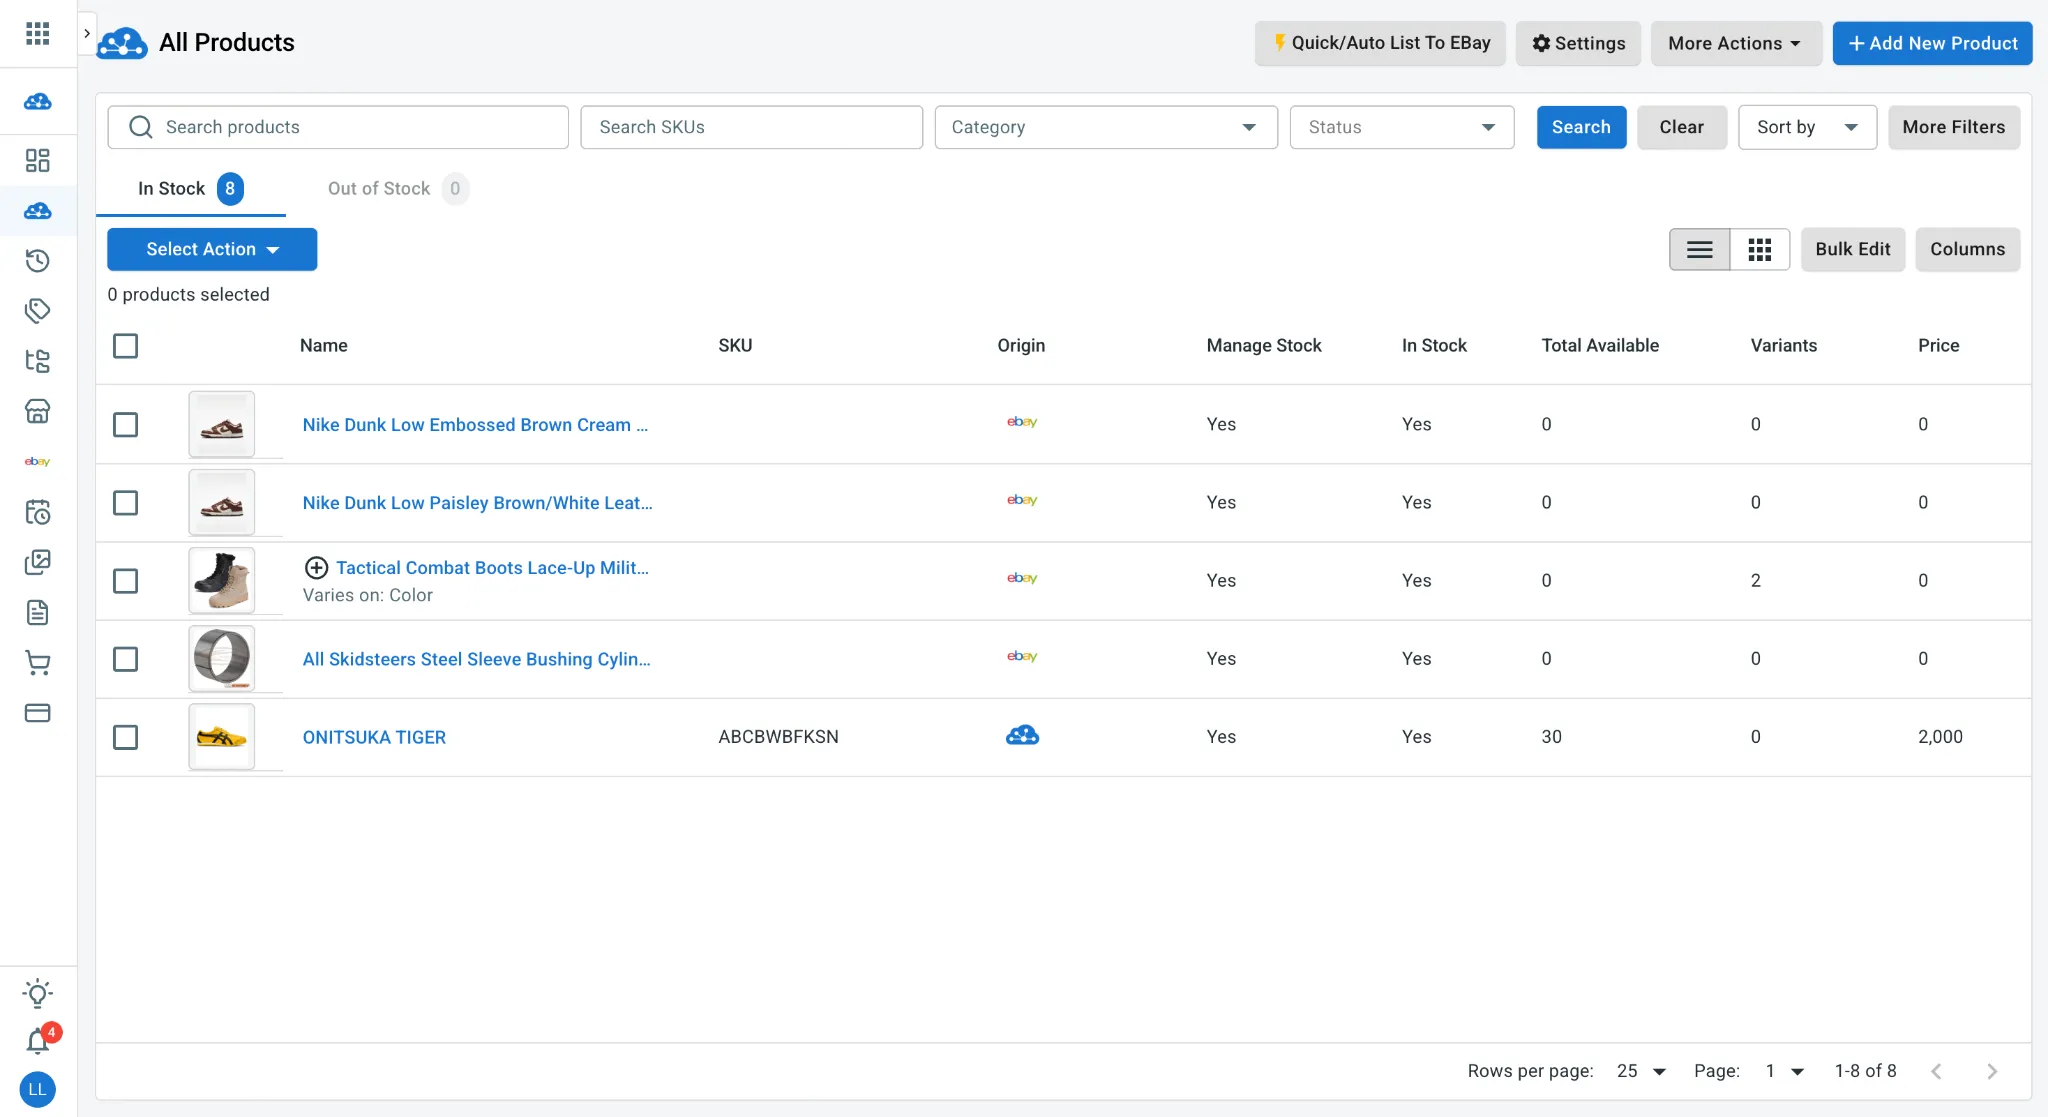Switch to grid view layout
The height and width of the screenshot is (1117, 2048).
[x=1760, y=249]
